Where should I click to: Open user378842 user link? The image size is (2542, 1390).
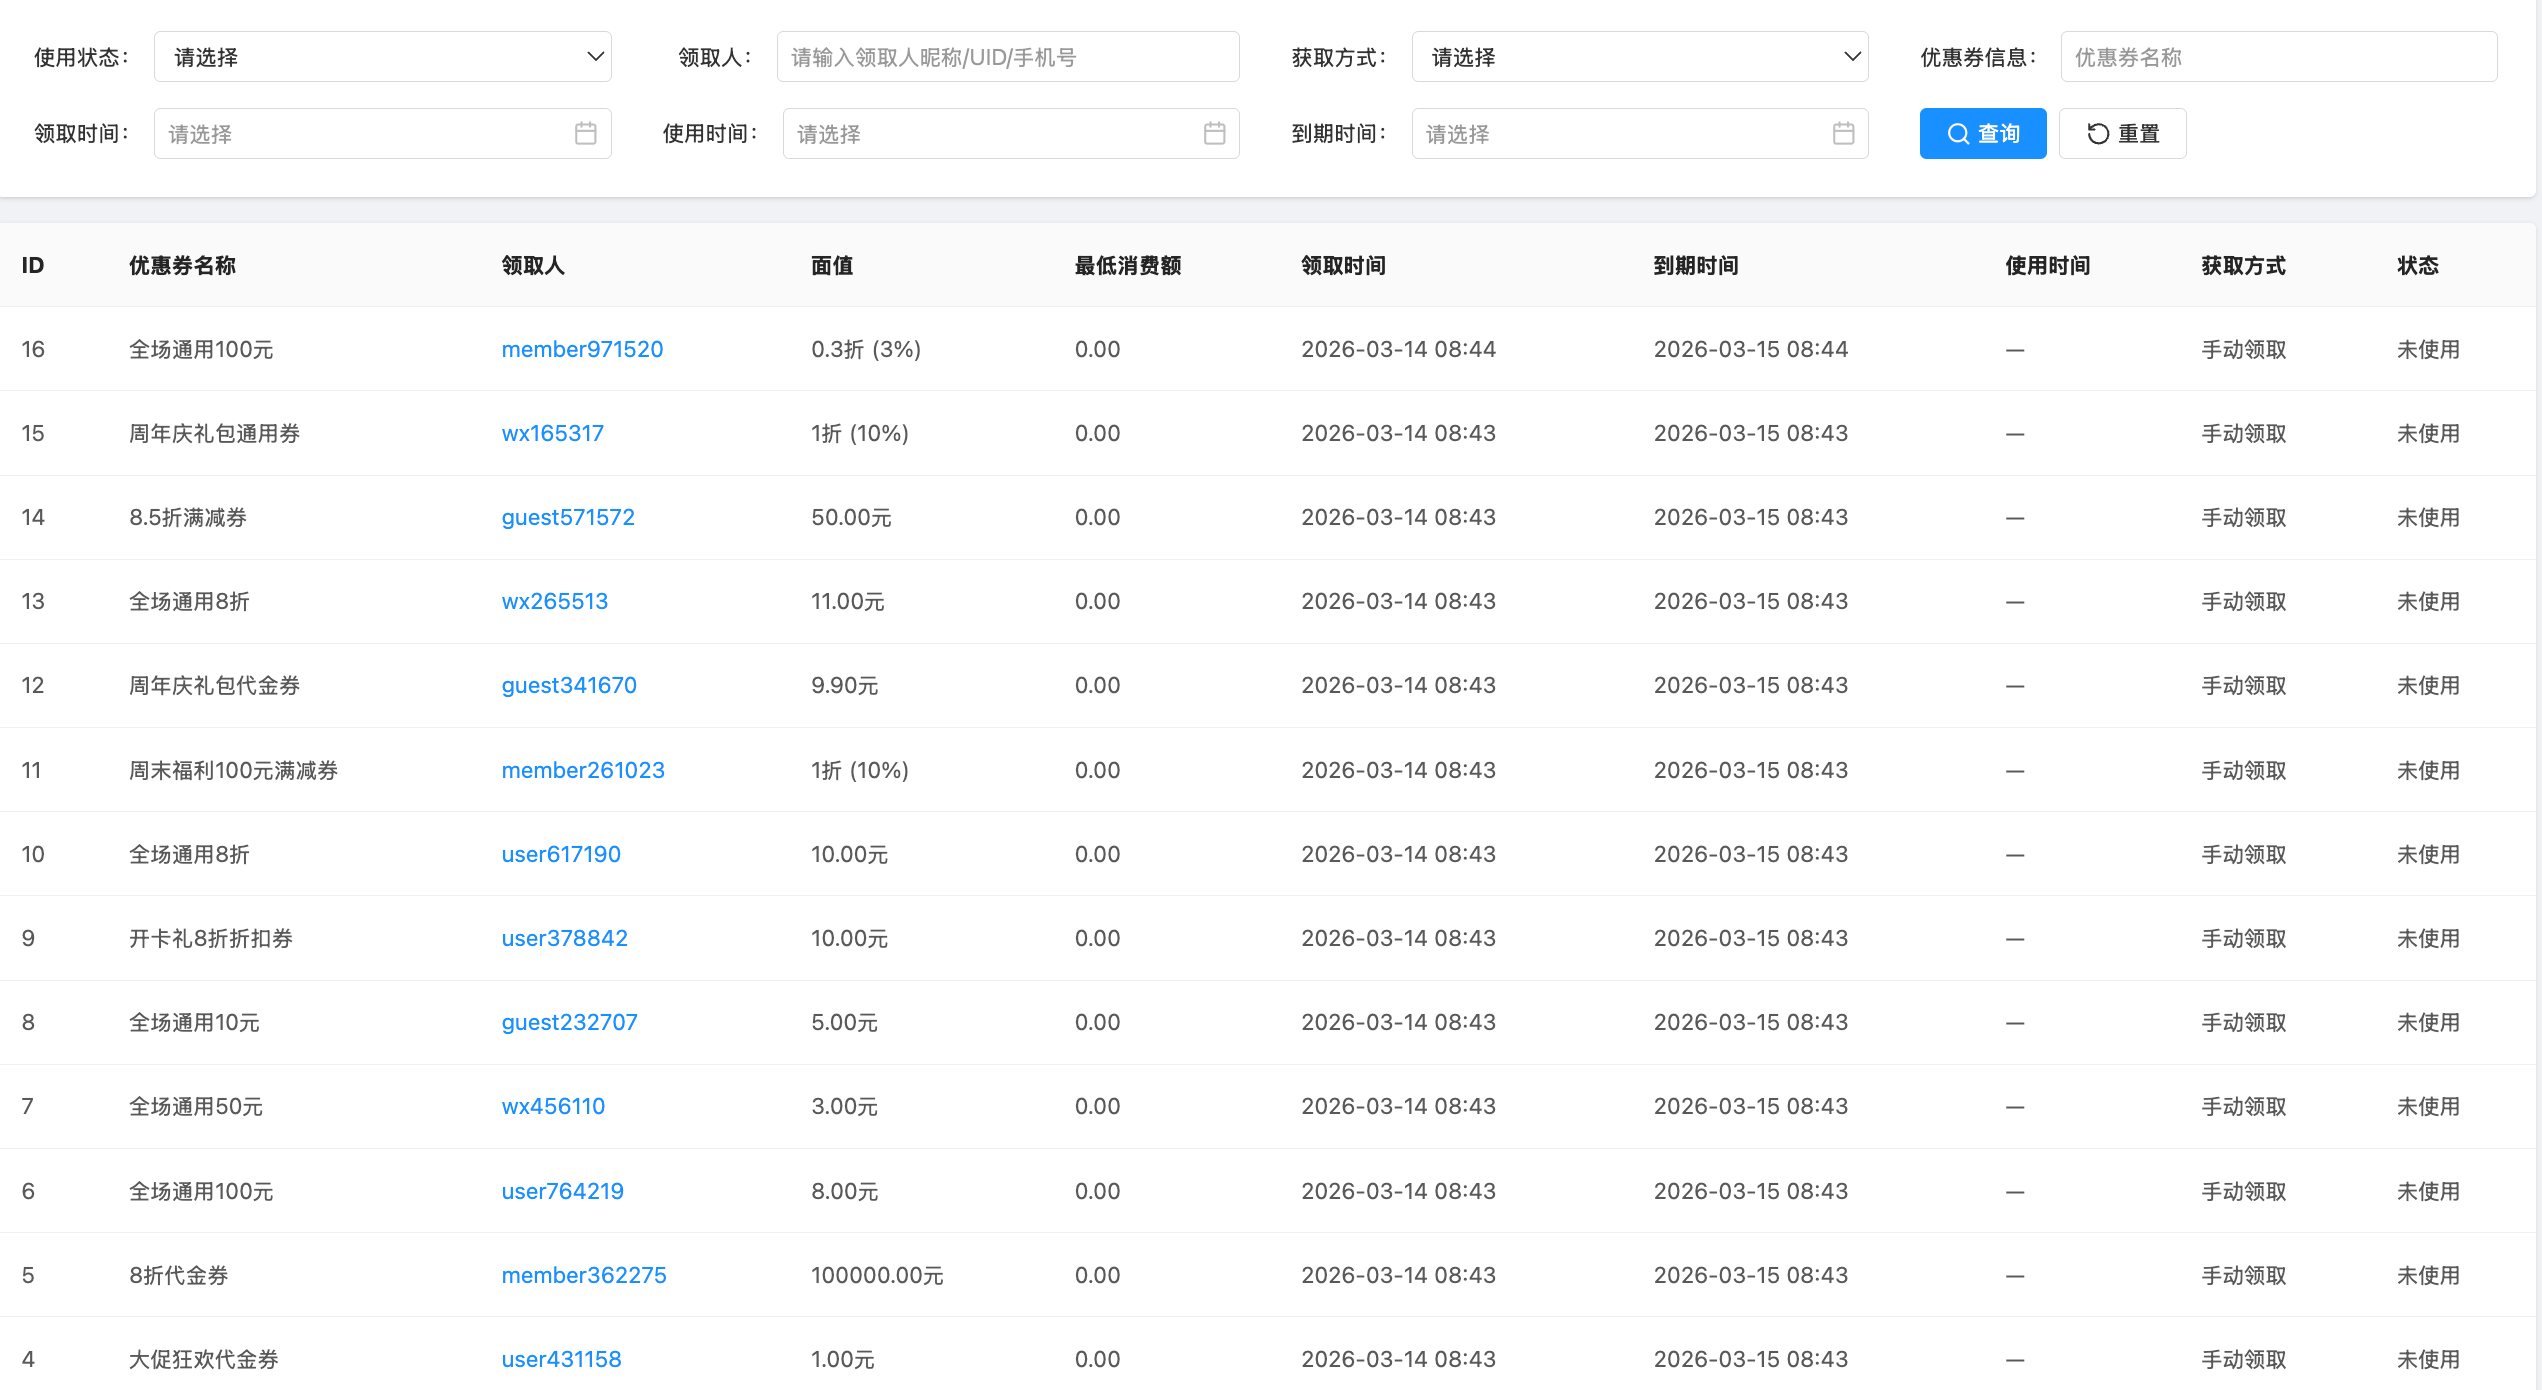click(x=564, y=938)
